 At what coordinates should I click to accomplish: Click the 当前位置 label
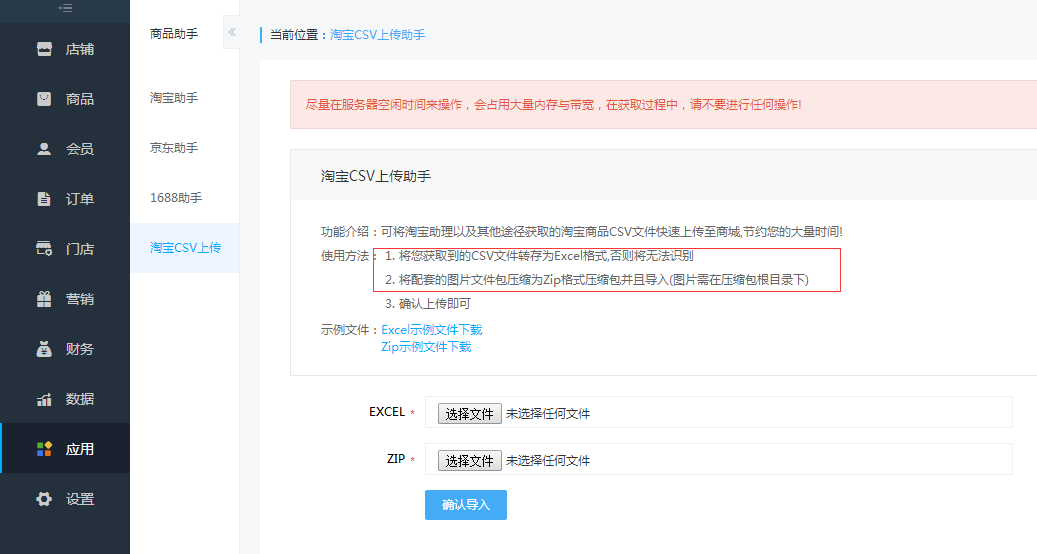coord(299,35)
